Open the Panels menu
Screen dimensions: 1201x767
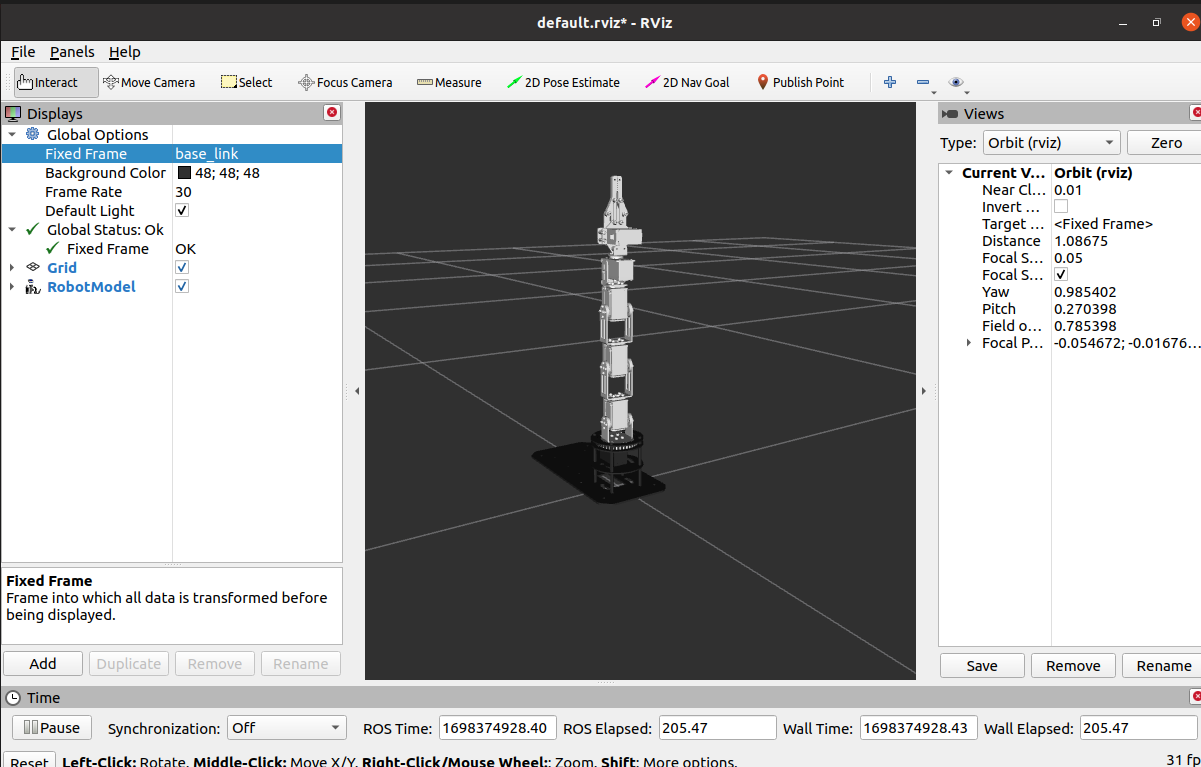tap(72, 52)
